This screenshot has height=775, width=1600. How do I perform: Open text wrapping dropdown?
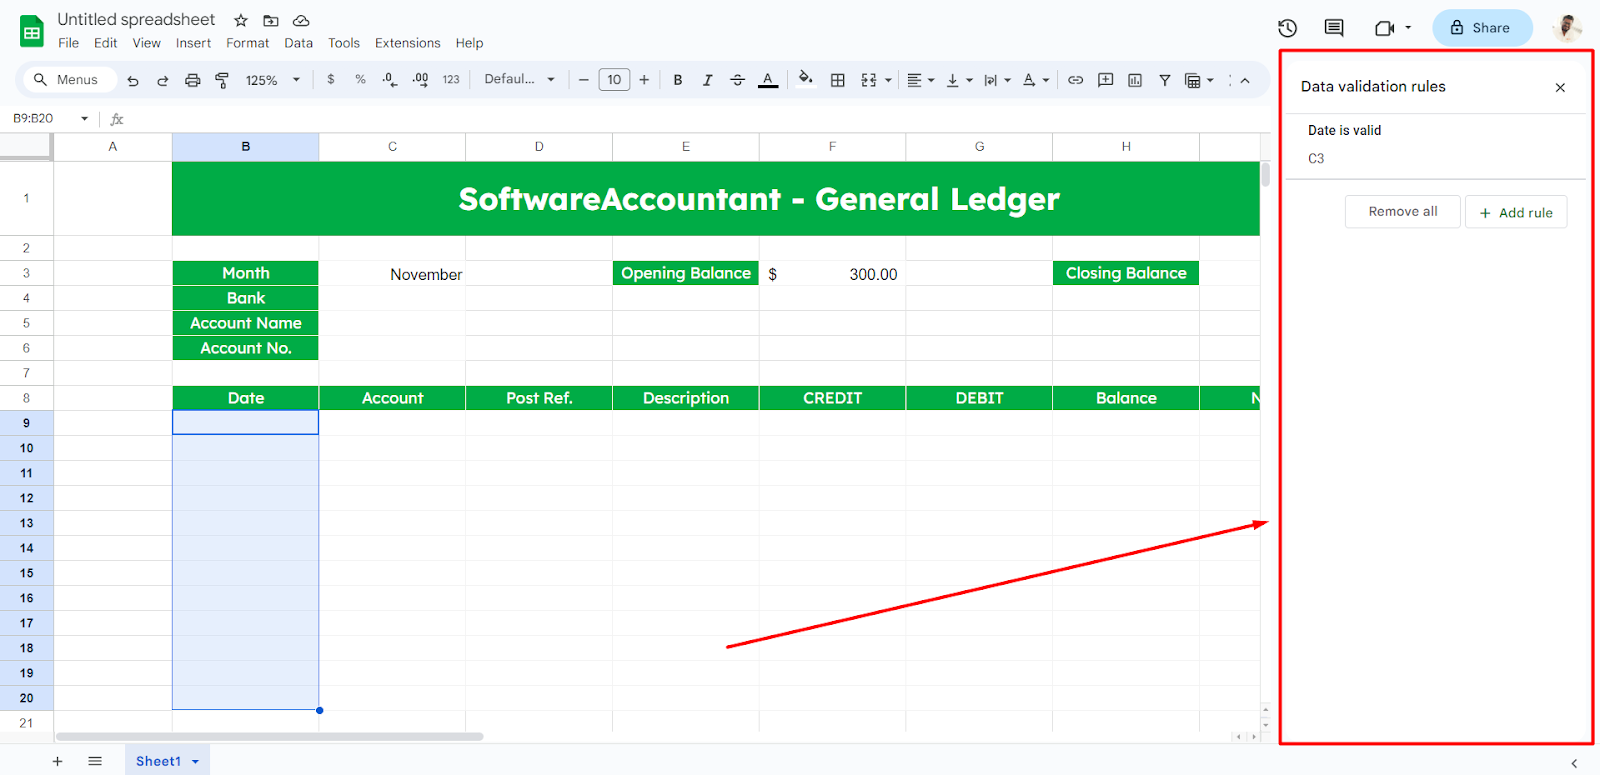click(997, 80)
